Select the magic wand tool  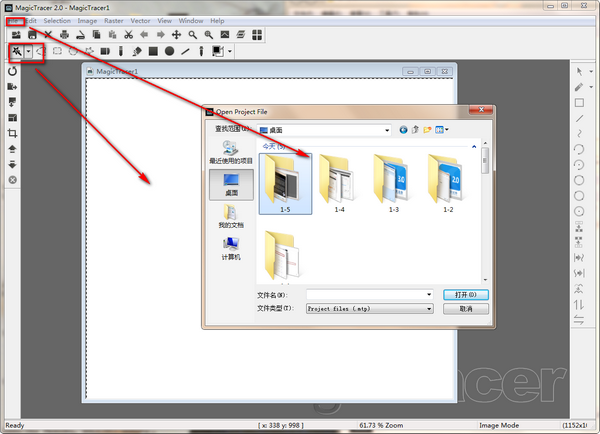point(16,51)
